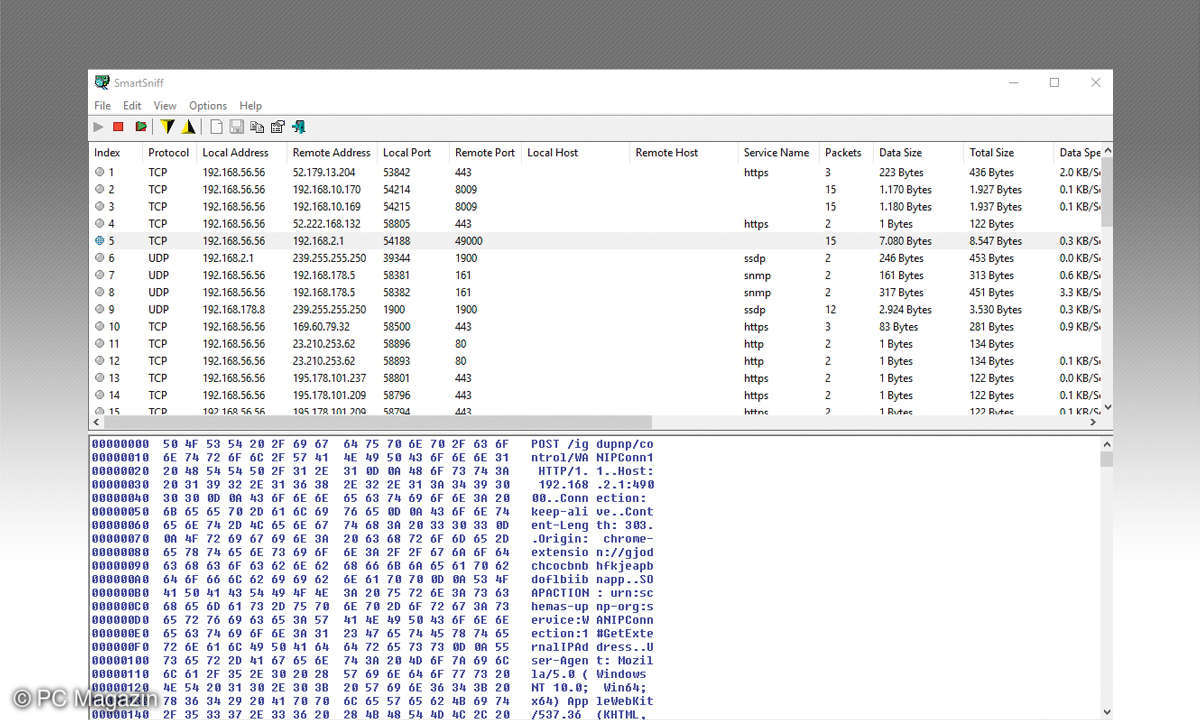Select row with remote address 192.168.10.170

click(595, 189)
